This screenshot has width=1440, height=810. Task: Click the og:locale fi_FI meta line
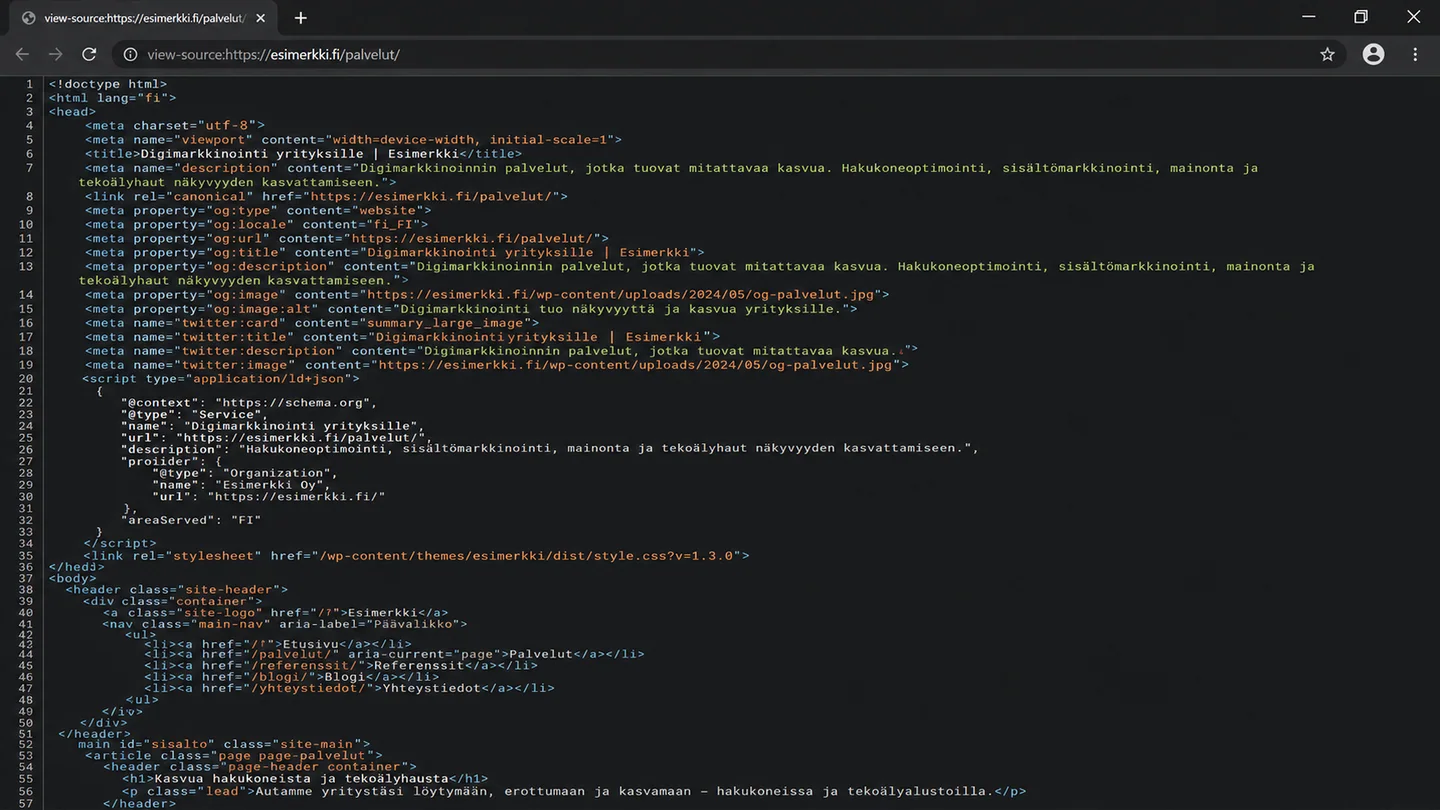pos(256,224)
